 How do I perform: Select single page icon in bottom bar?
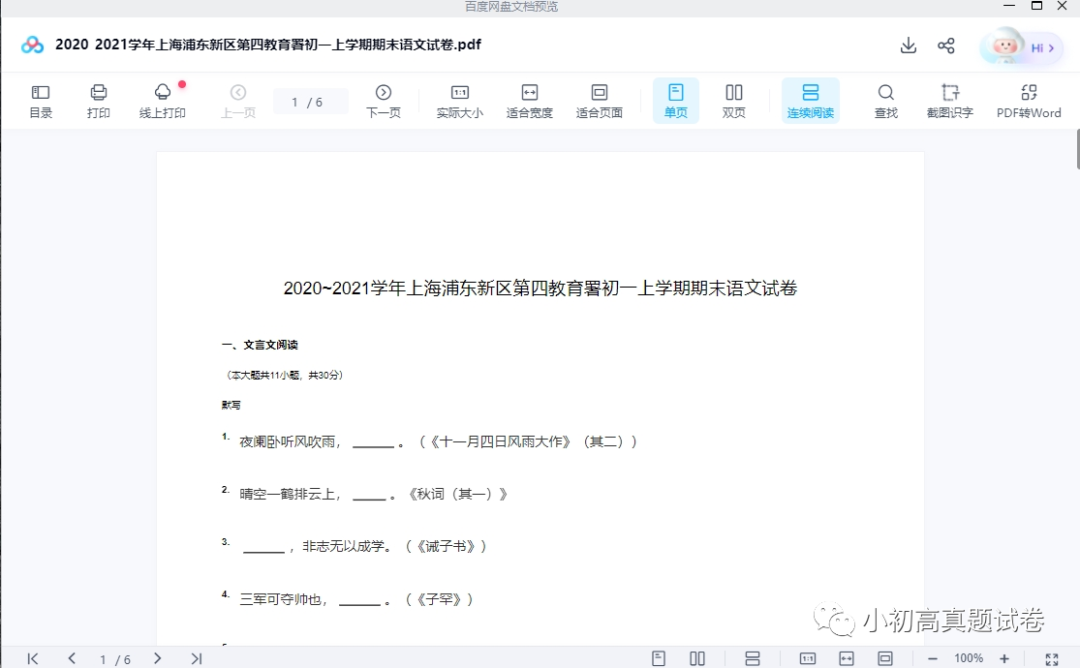pyautogui.click(x=658, y=658)
